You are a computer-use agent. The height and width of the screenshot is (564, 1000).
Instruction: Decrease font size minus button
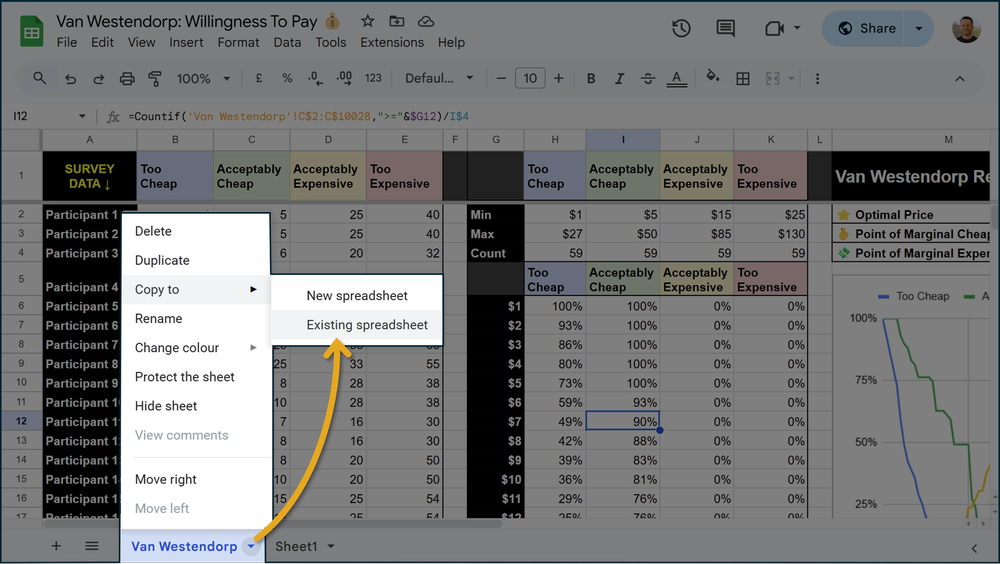(501, 78)
